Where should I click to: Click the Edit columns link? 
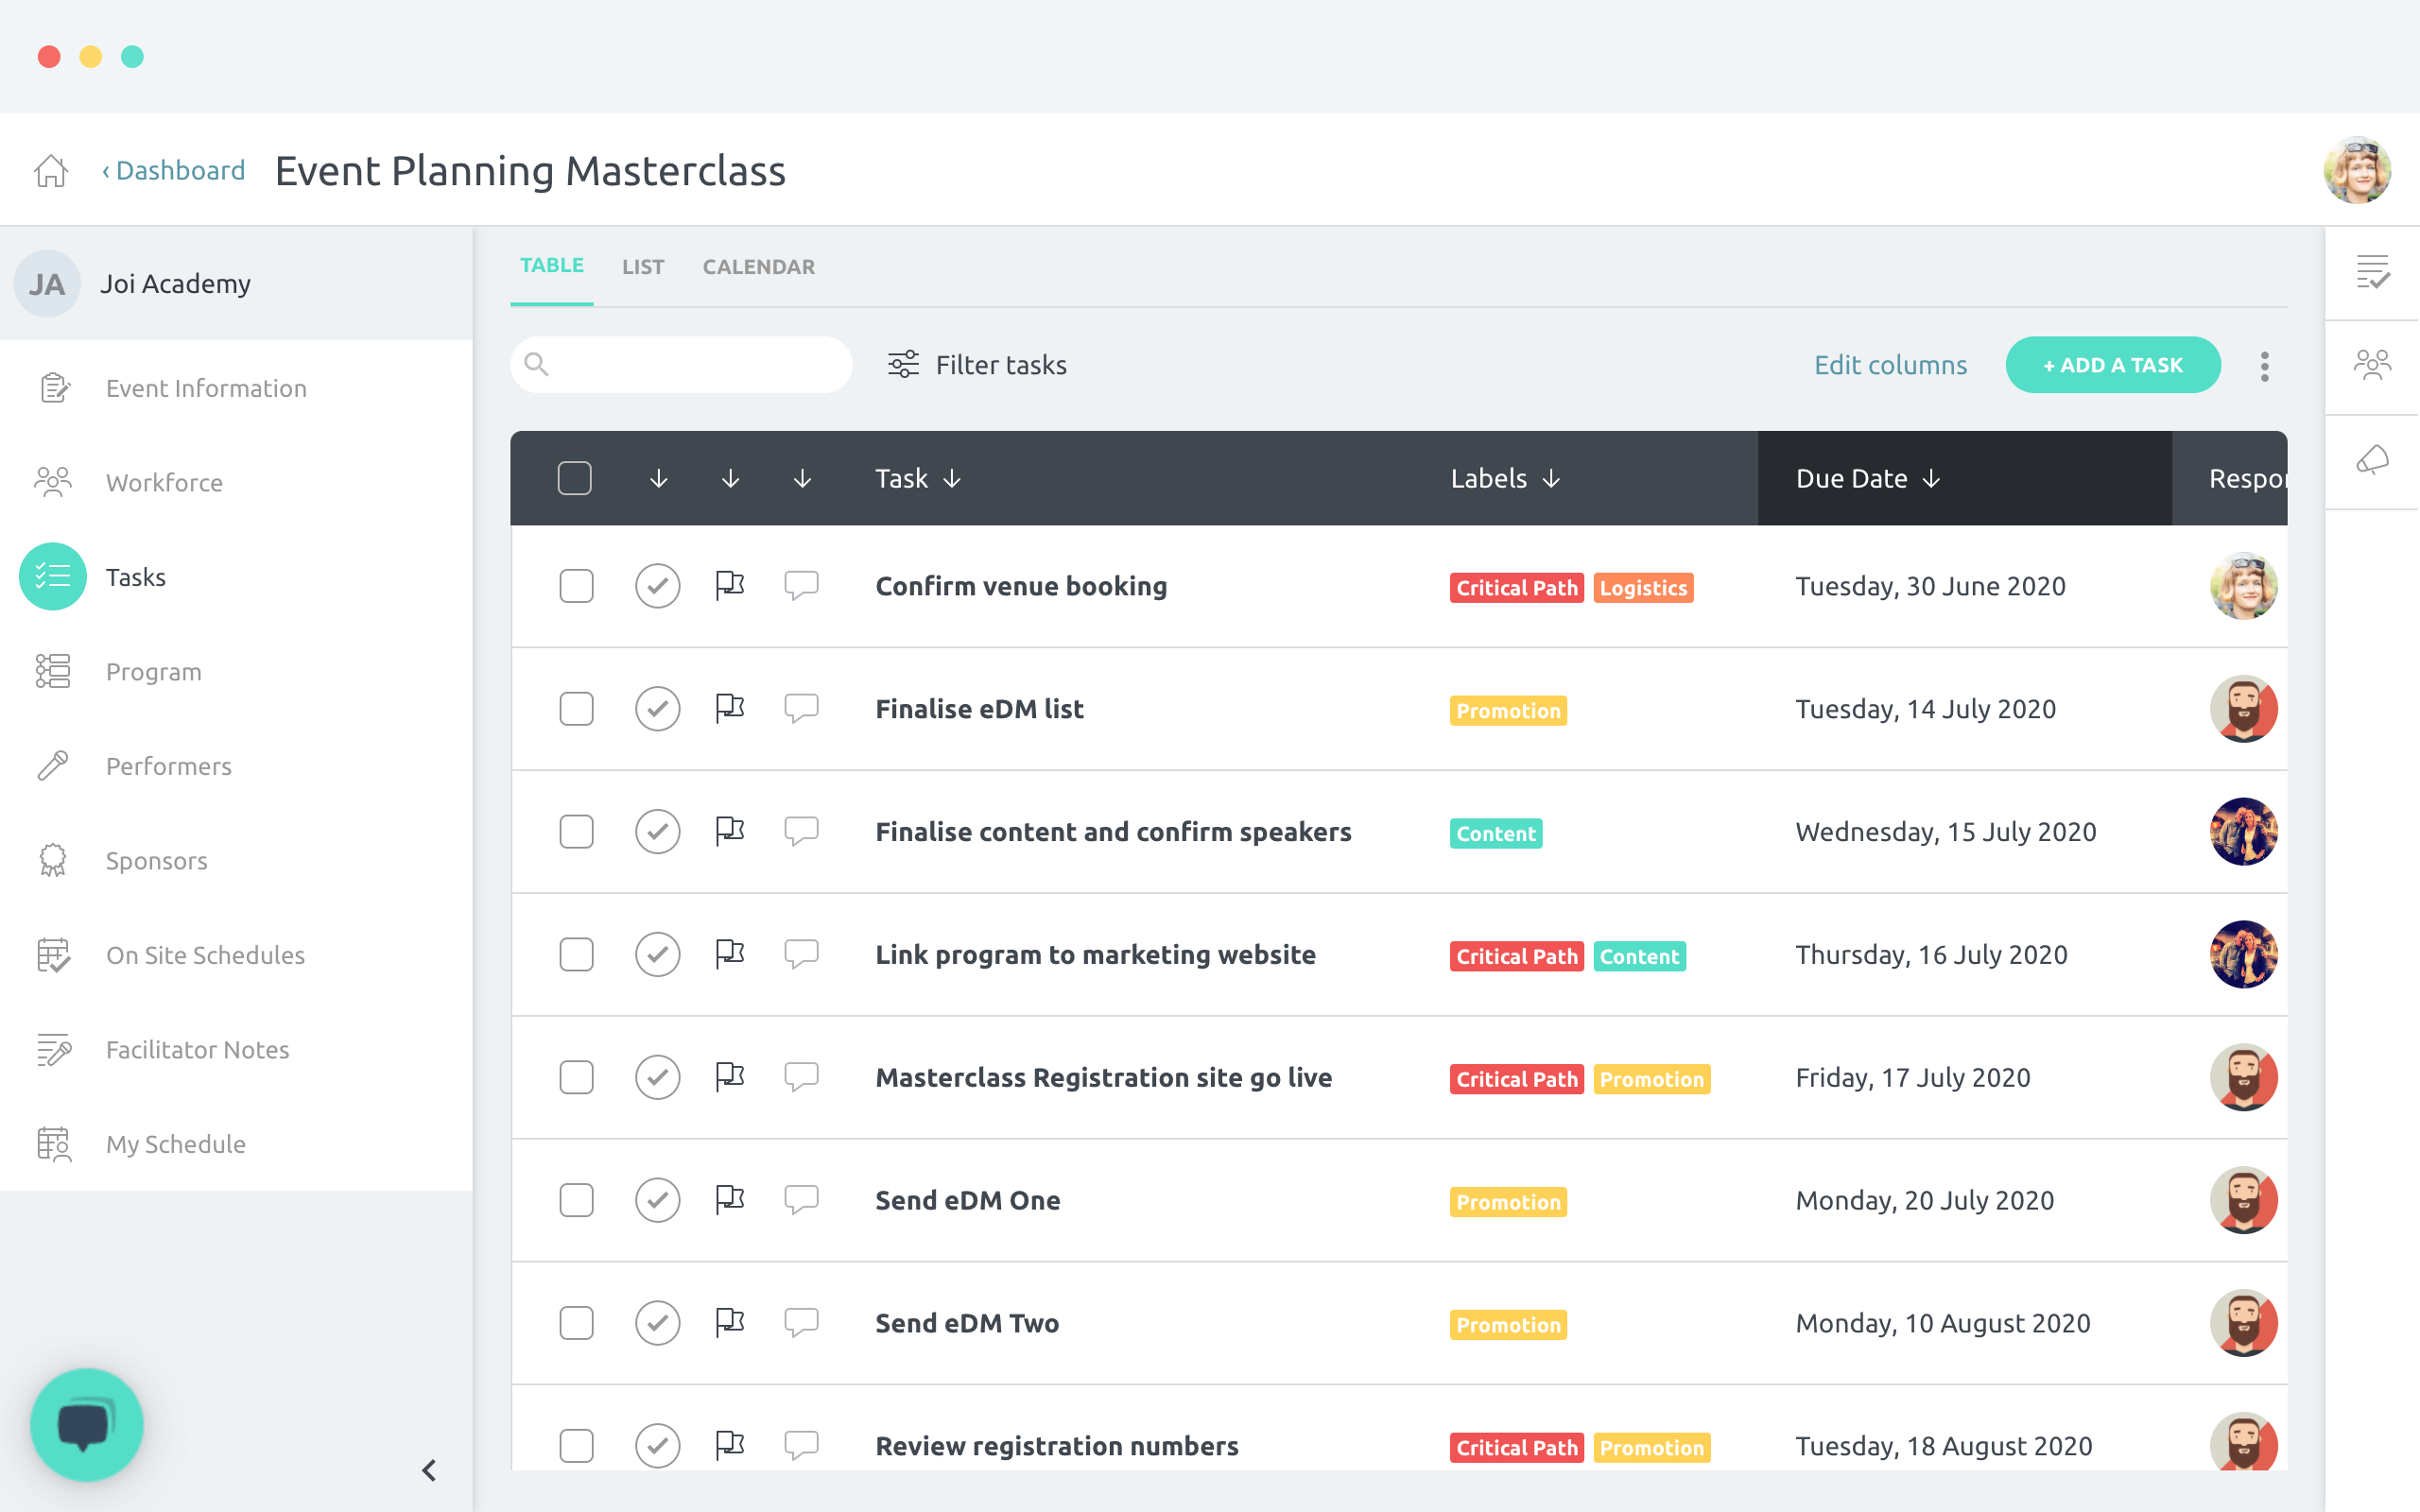(x=1890, y=365)
